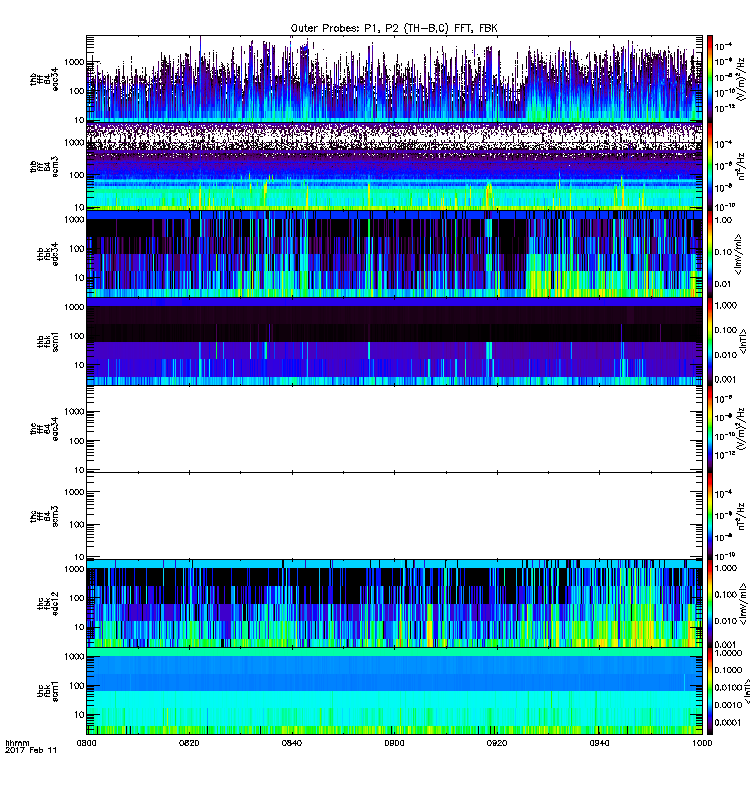750x800 pixels.
Task: Click inside the thb fff scm3 spectrogram
Action: (394, 166)
